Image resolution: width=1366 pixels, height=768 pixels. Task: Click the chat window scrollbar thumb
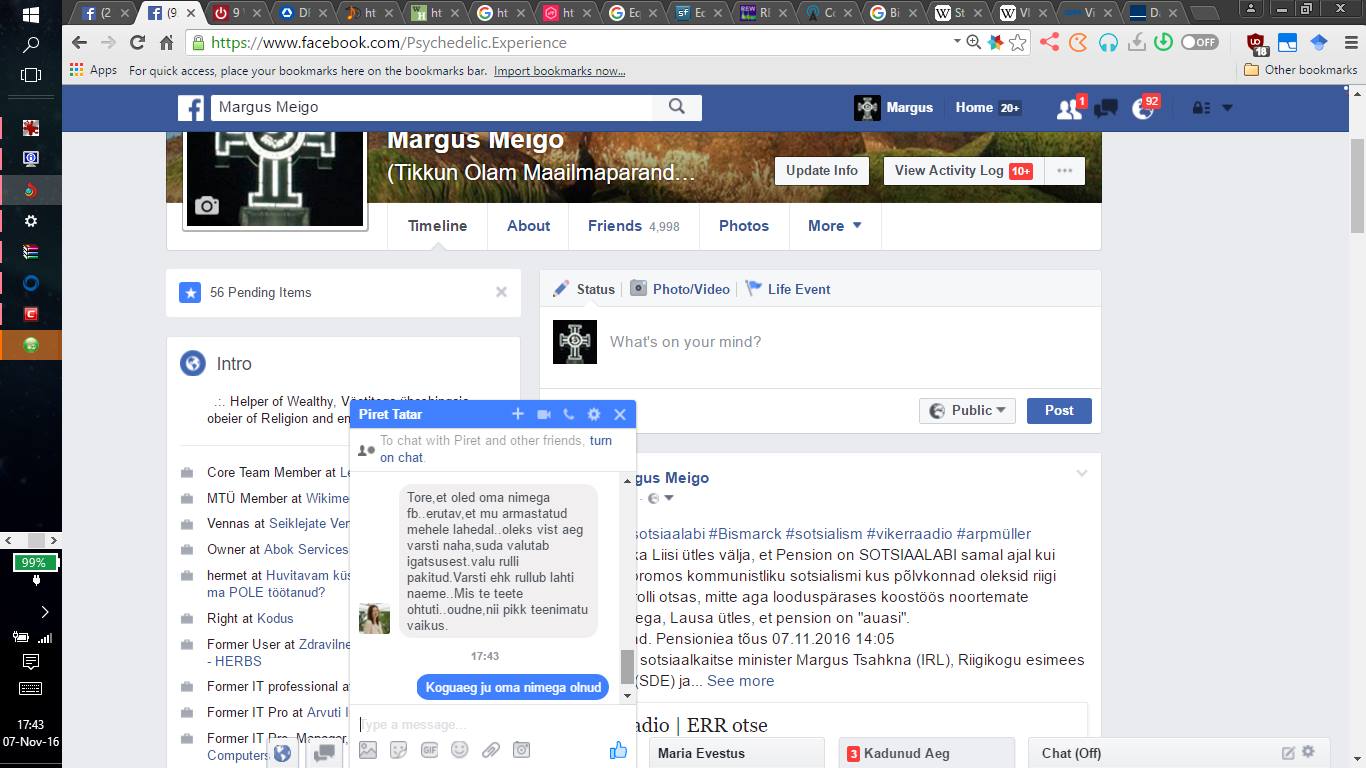point(627,665)
